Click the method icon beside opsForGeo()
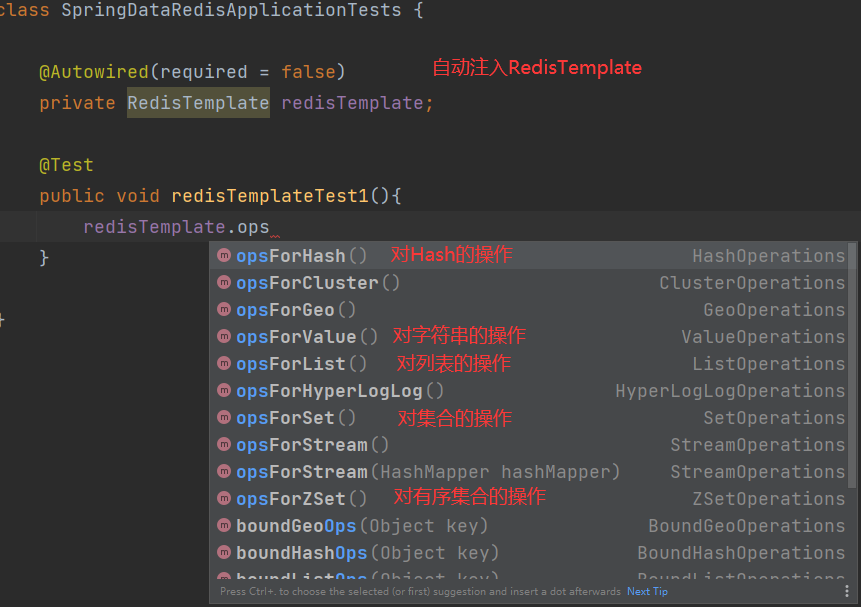 point(223,309)
